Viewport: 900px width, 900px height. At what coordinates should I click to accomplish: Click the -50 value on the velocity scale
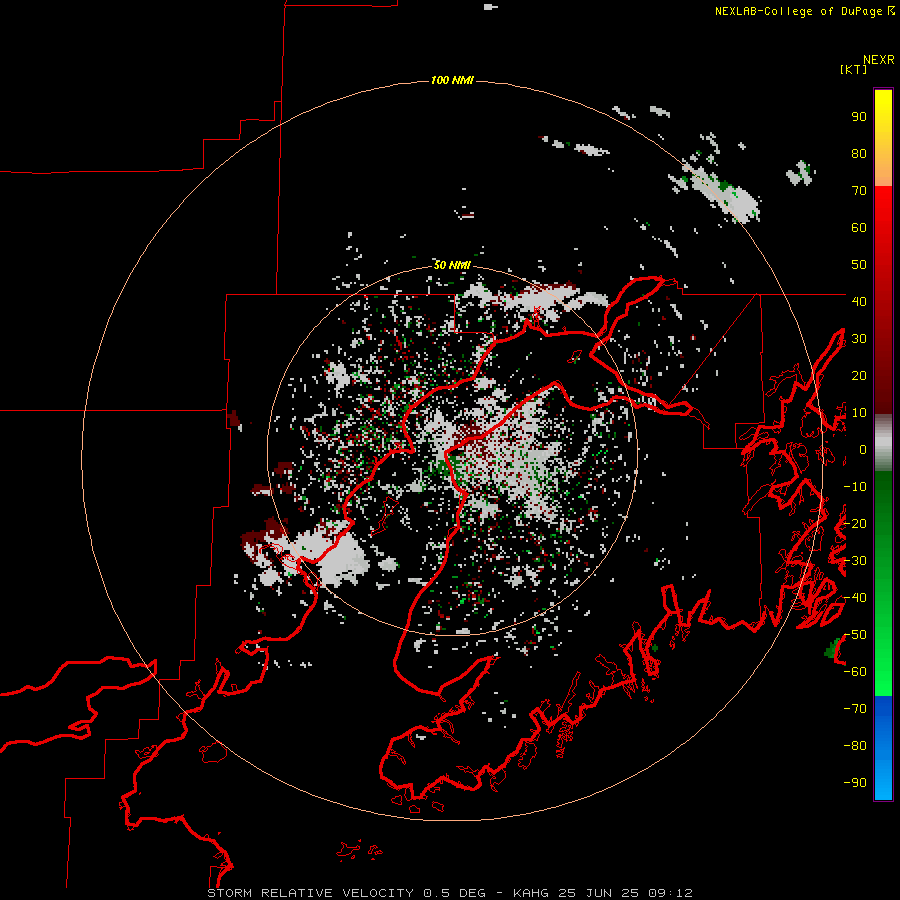tap(855, 635)
